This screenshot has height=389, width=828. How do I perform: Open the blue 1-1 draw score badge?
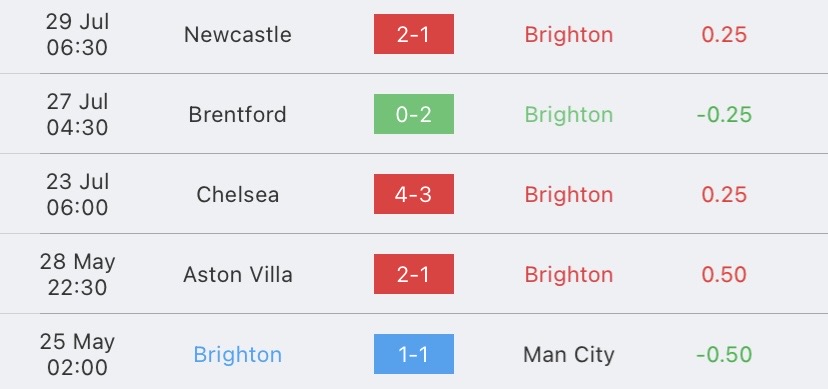tap(413, 354)
